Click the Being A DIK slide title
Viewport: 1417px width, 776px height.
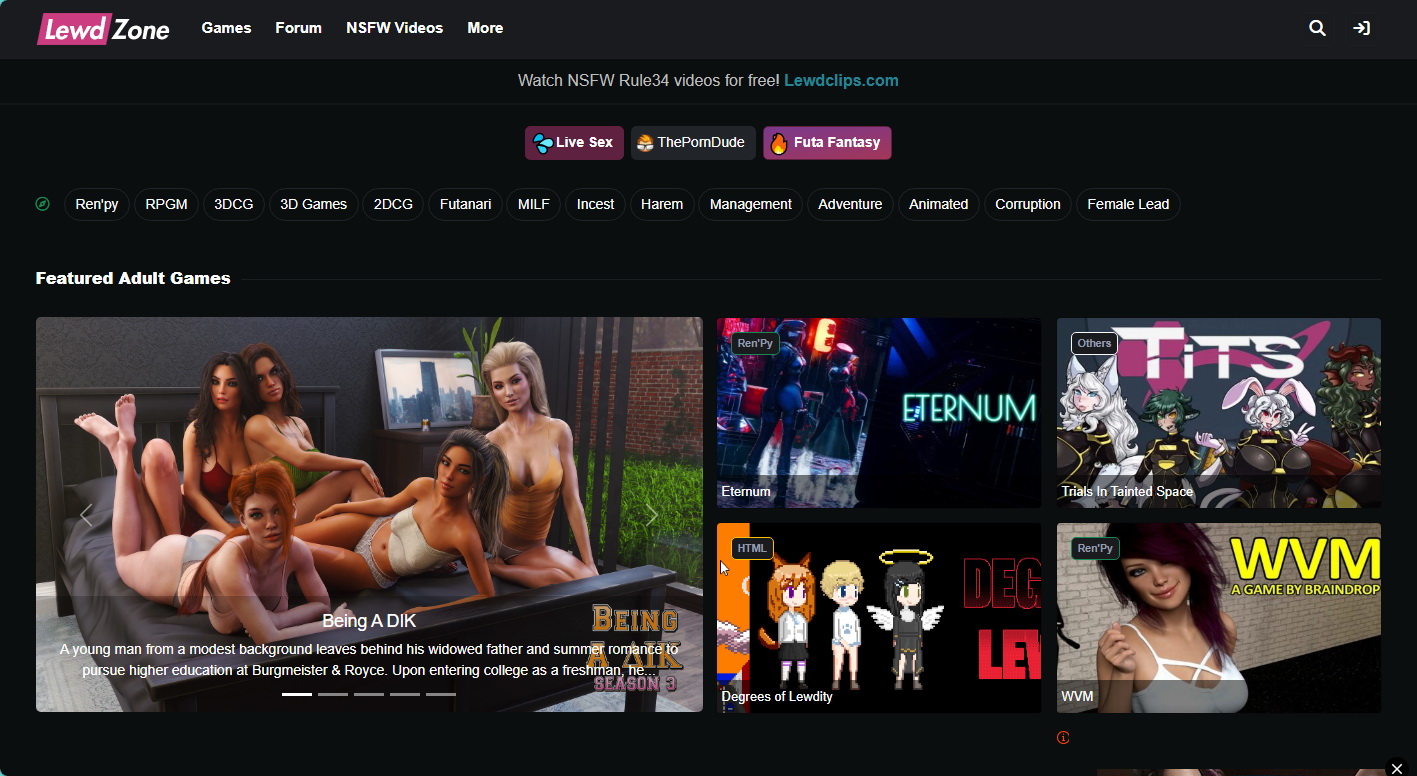[x=369, y=621]
